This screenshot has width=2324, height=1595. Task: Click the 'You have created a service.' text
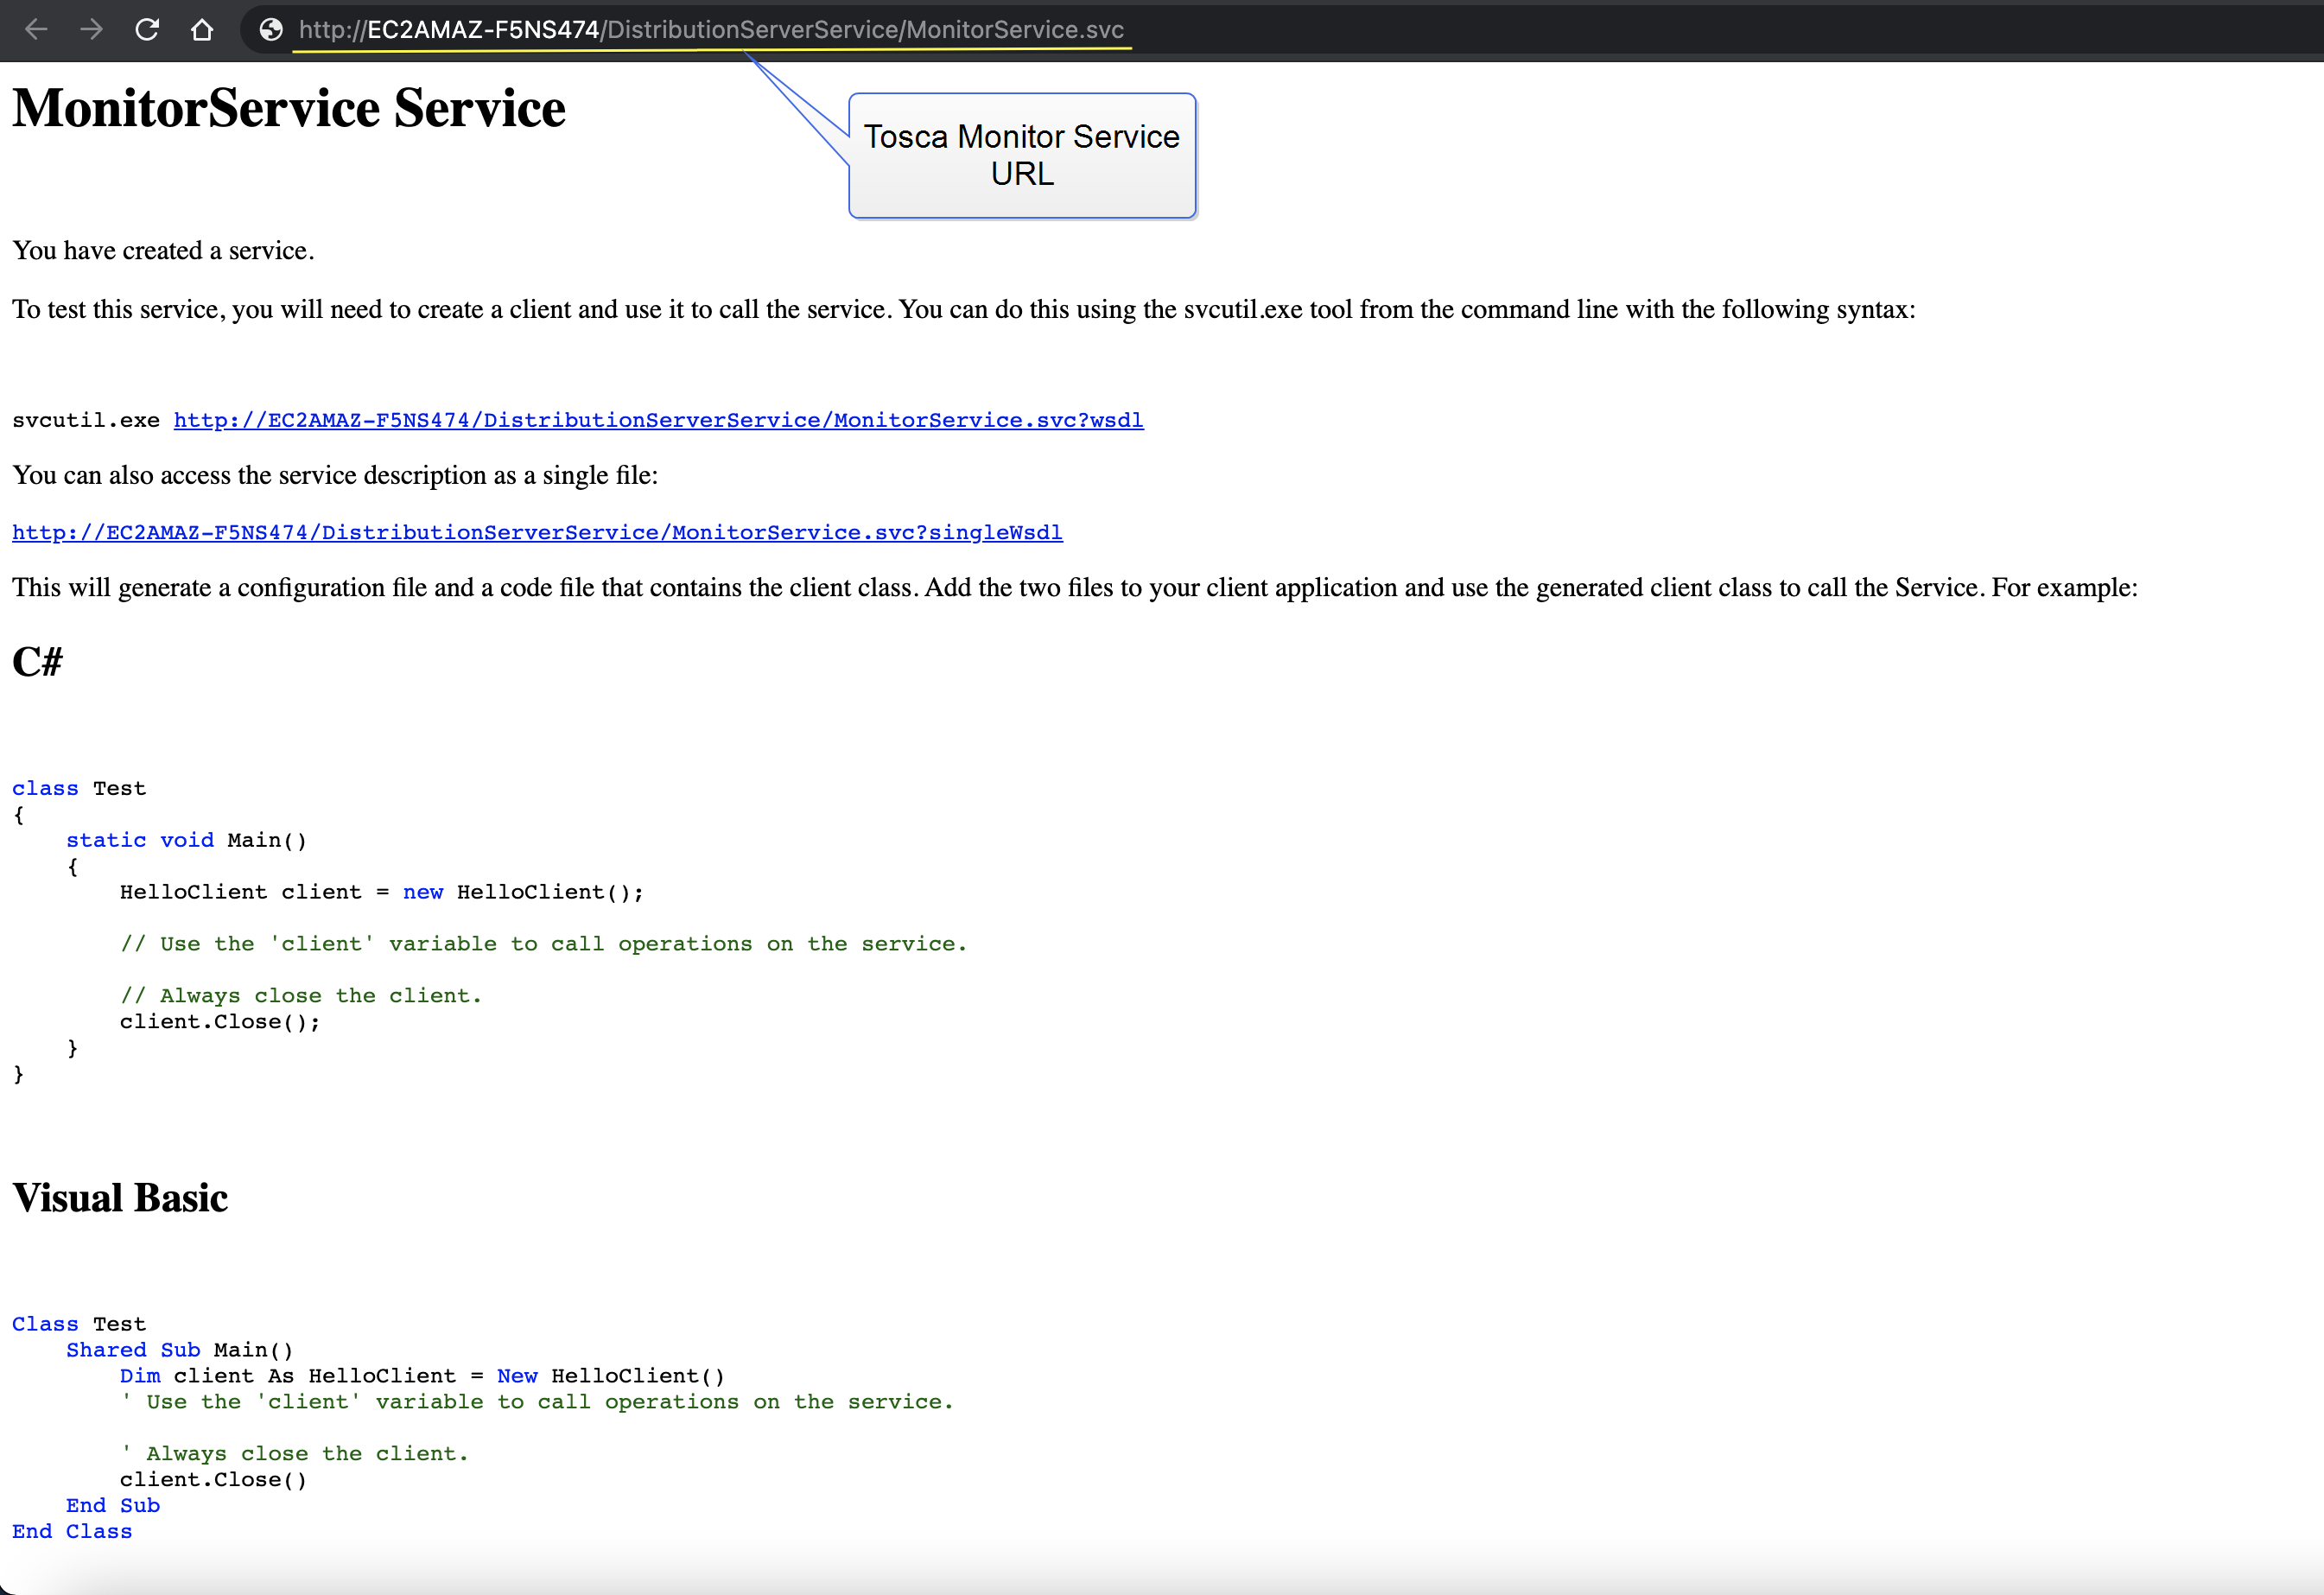[163, 250]
